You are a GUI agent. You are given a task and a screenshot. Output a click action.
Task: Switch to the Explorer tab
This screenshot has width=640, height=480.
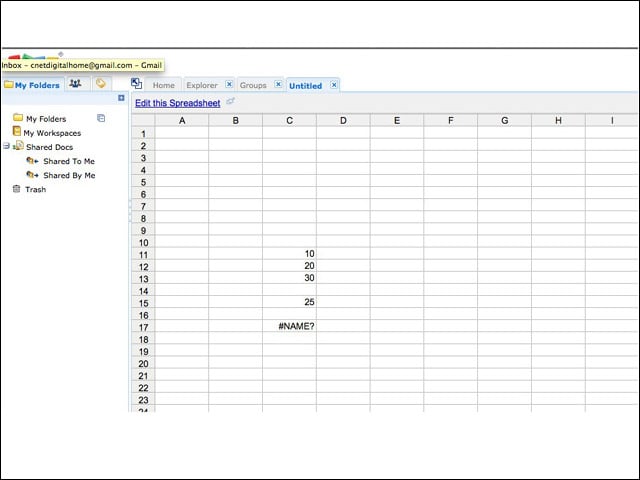click(202, 85)
